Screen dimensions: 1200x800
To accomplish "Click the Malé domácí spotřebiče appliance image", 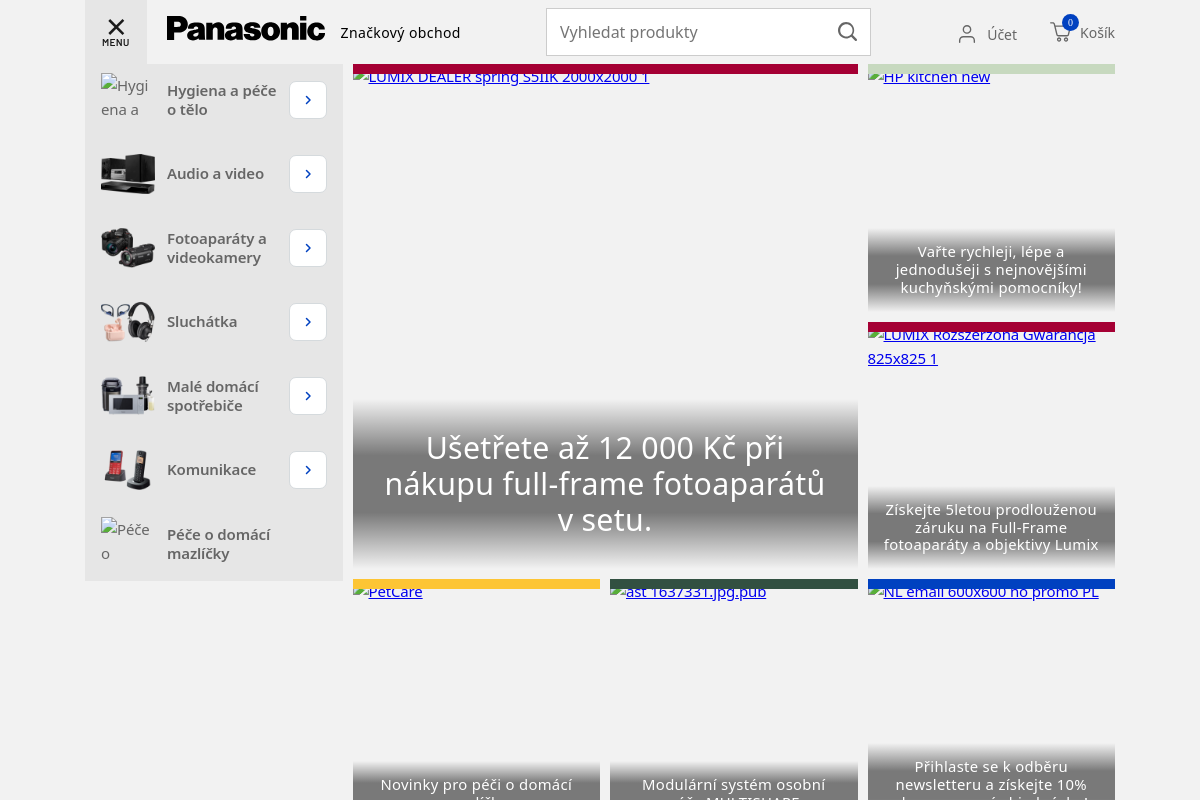I will tap(128, 396).
